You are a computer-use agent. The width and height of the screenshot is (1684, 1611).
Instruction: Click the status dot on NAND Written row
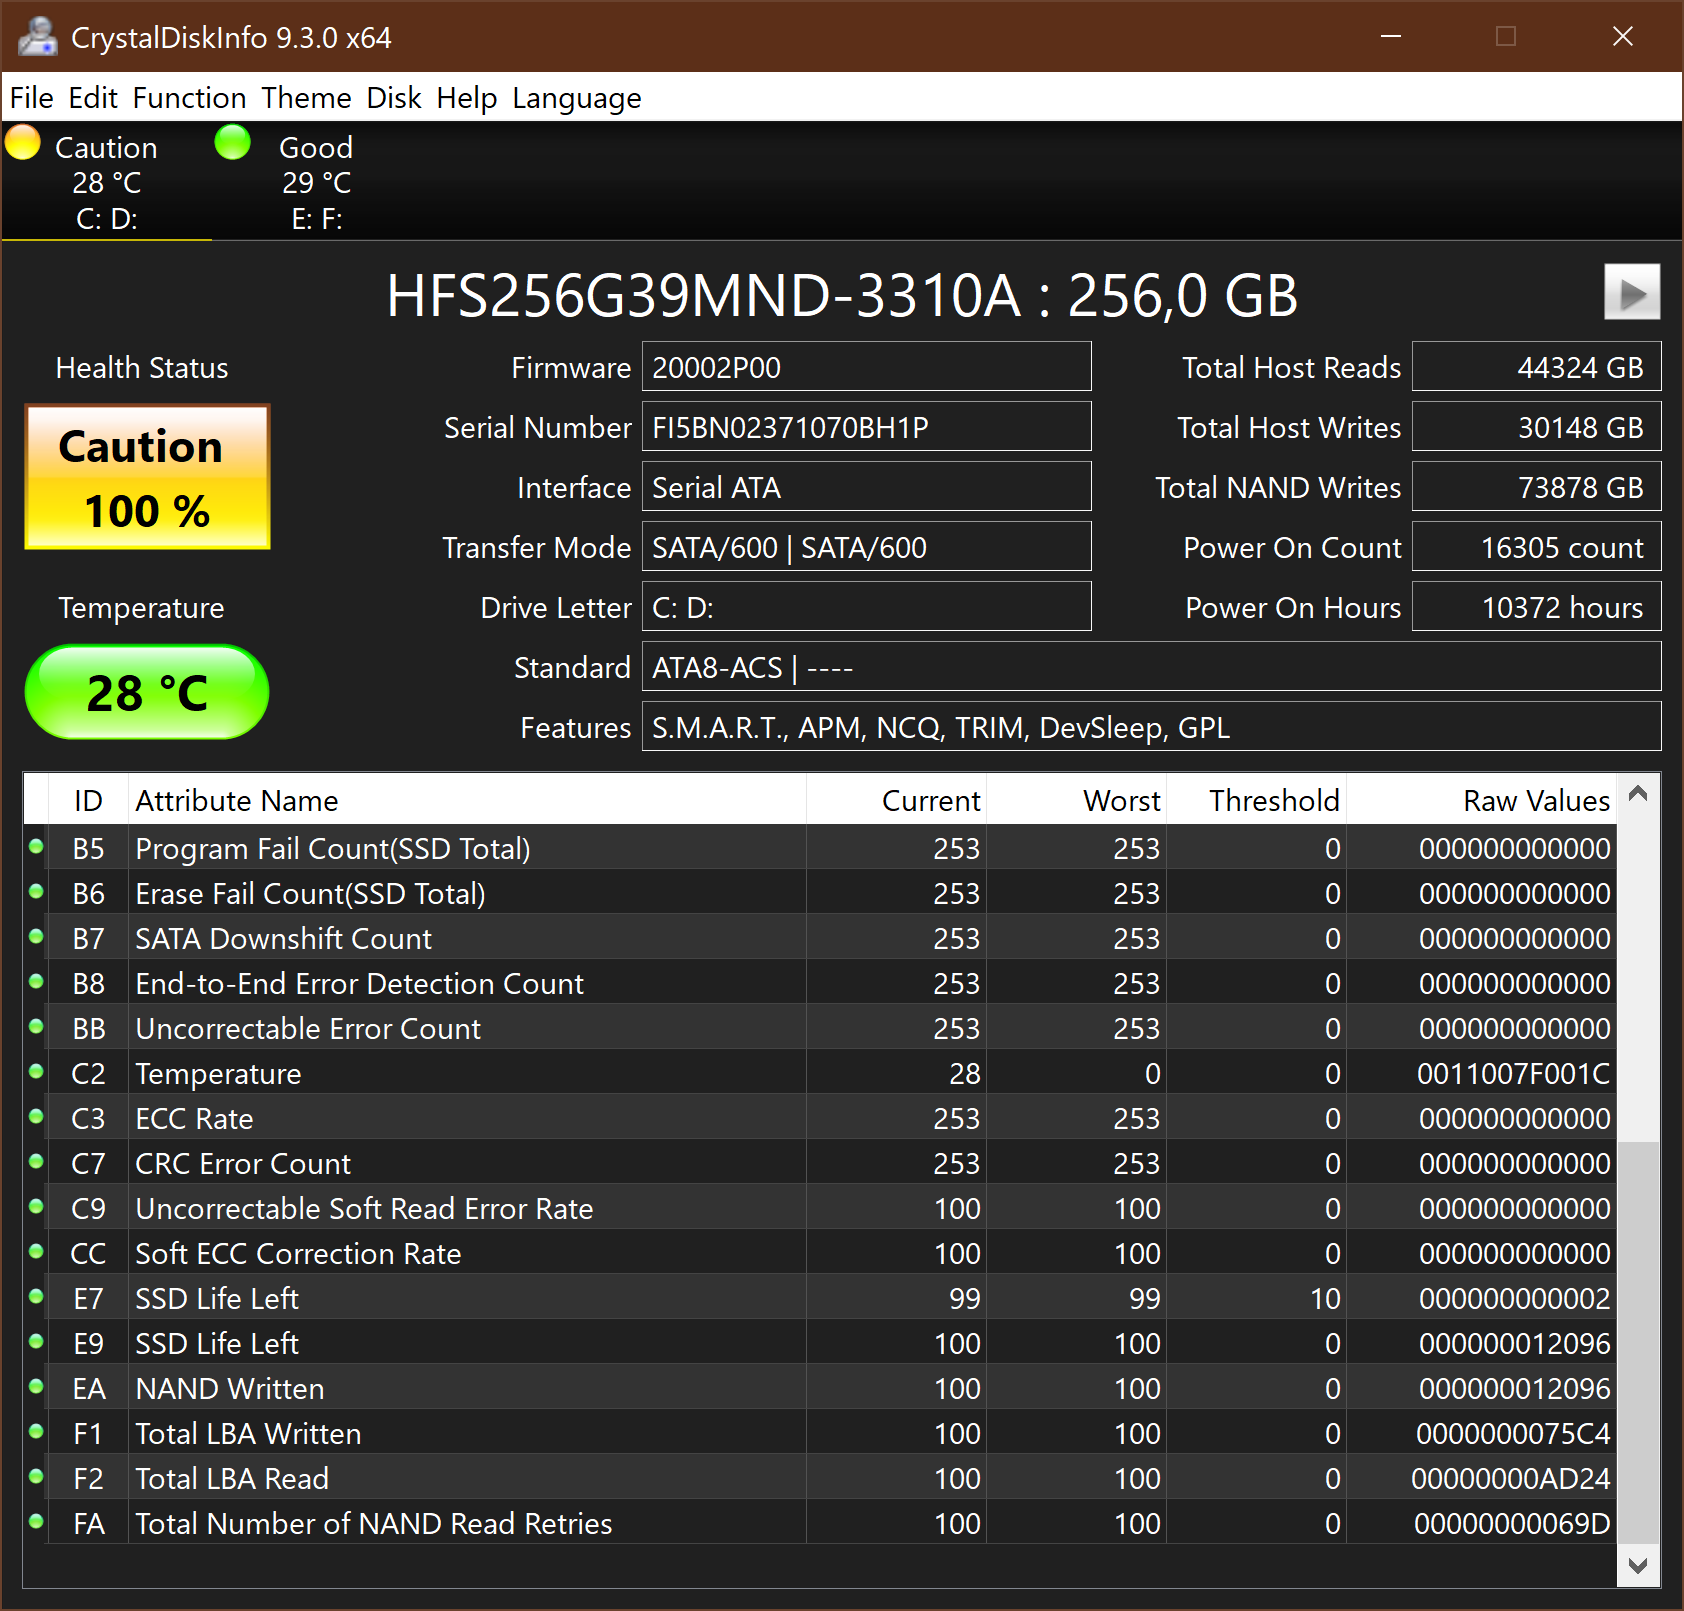pyautogui.click(x=37, y=1387)
